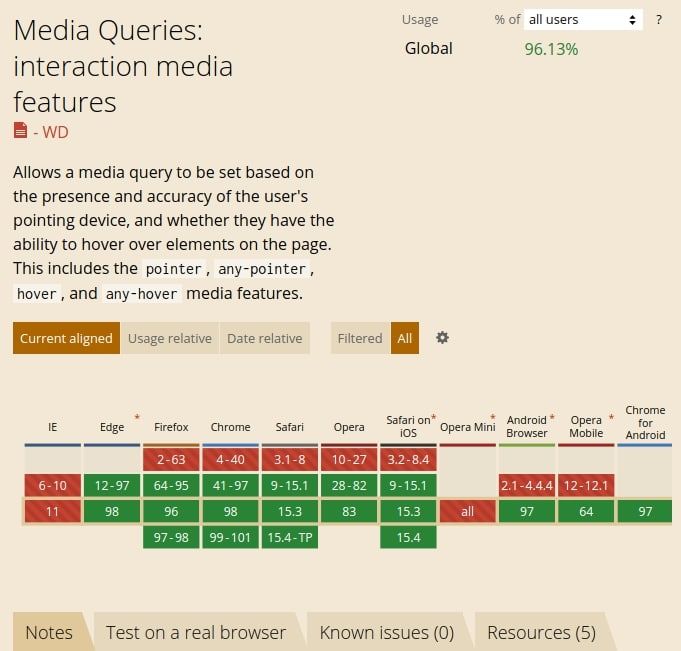Screen dimensions: 681x651
Task: Click the Opera Mini column header
Action: click(467, 427)
